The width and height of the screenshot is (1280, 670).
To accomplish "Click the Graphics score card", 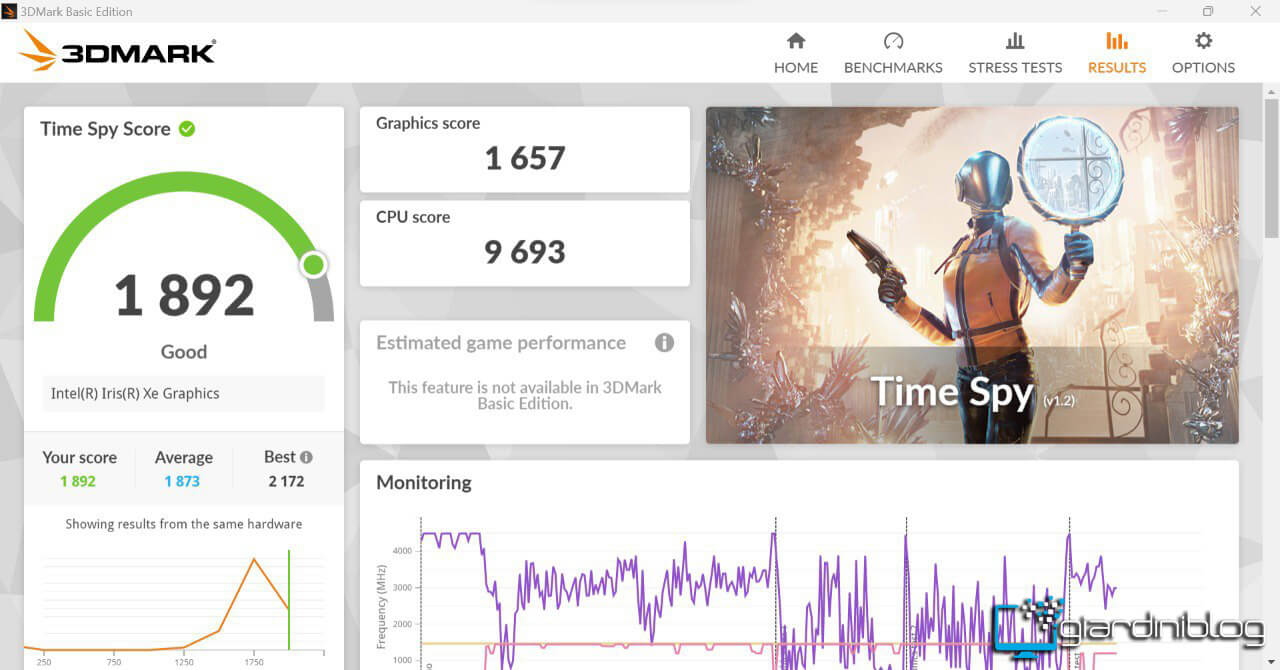I will (524, 149).
